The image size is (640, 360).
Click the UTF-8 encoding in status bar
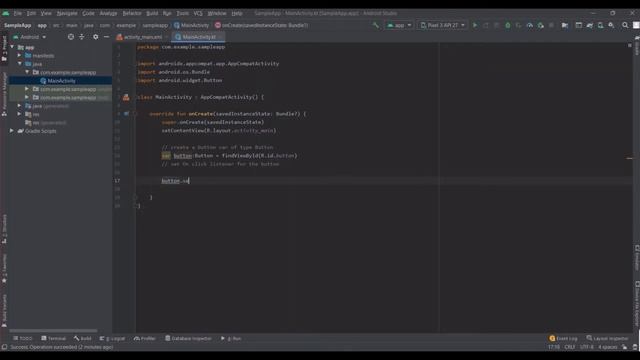point(587,347)
